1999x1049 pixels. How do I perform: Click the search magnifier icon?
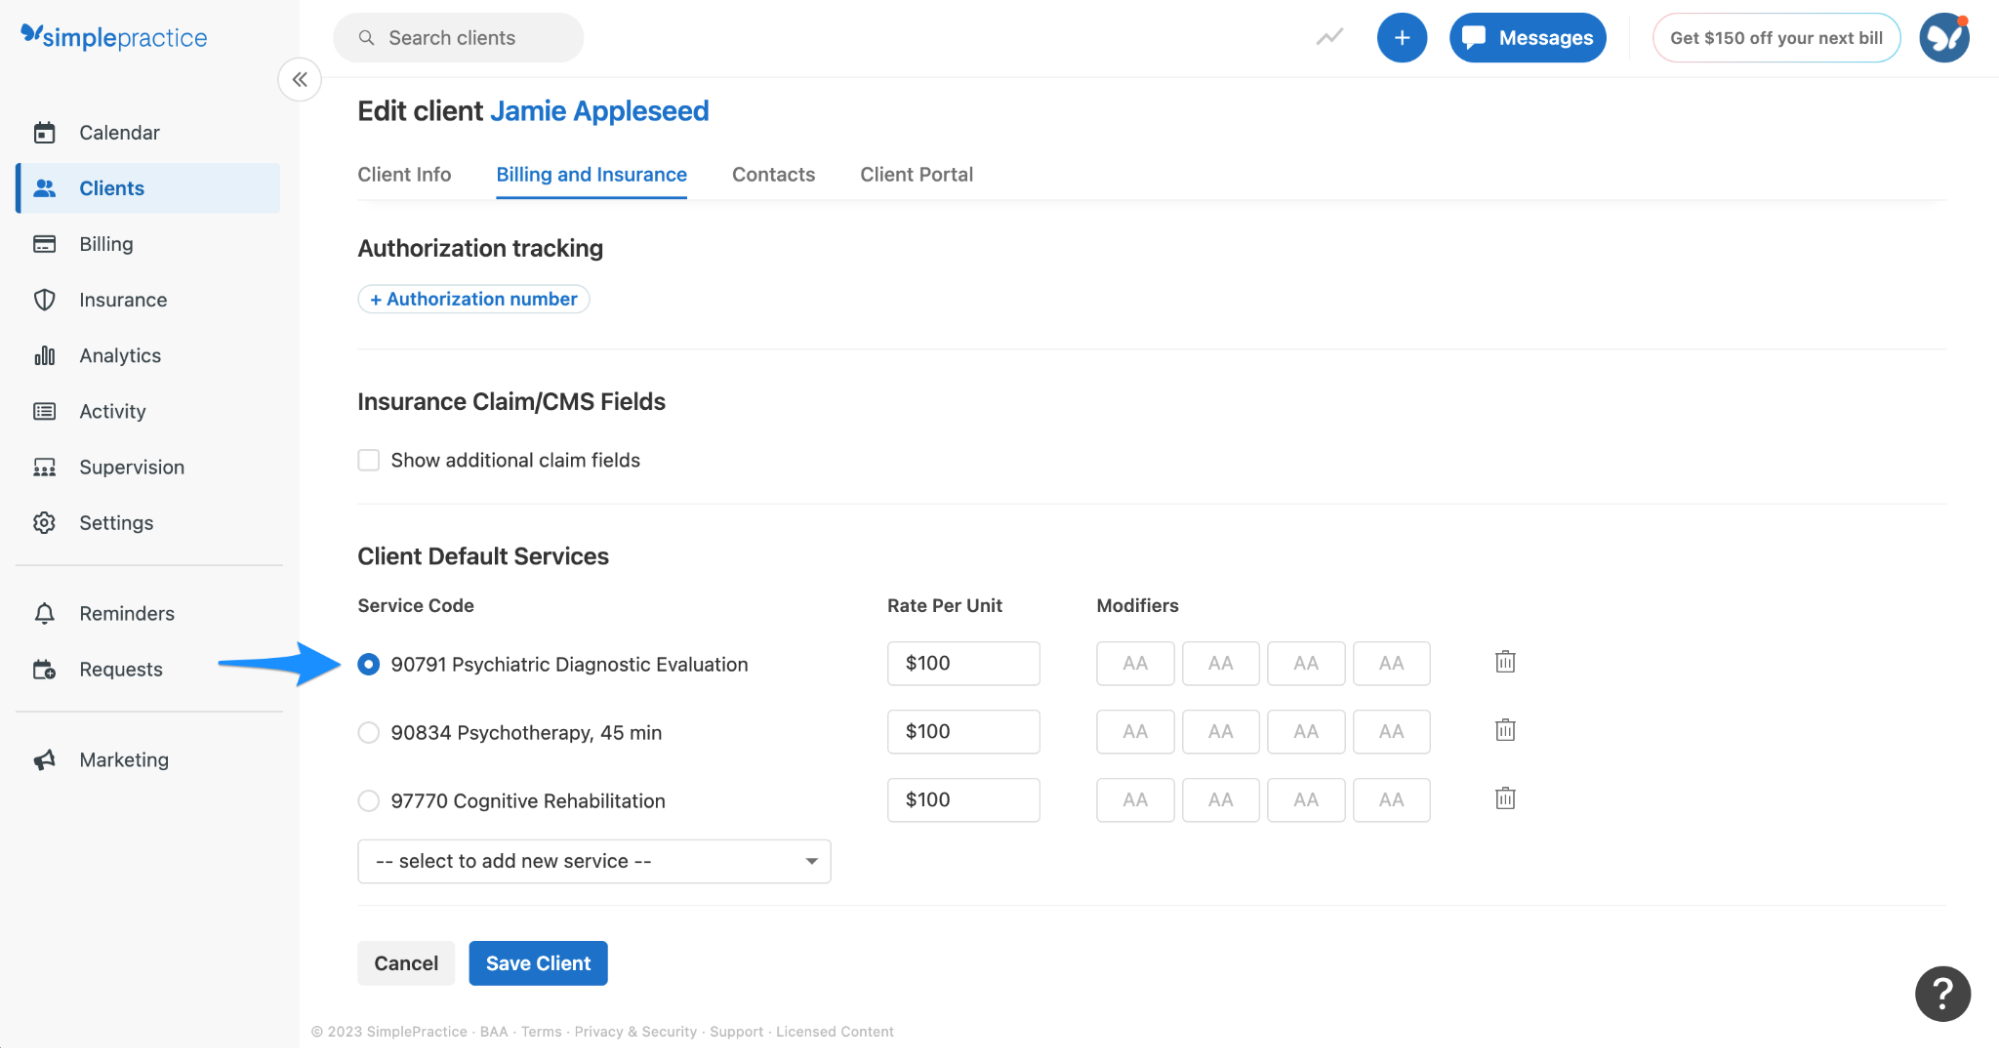(366, 38)
